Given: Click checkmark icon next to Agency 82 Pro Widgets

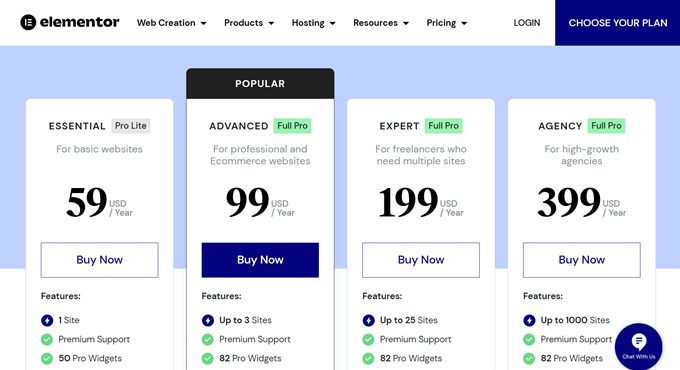Looking at the screenshot, I should click(x=529, y=359).
